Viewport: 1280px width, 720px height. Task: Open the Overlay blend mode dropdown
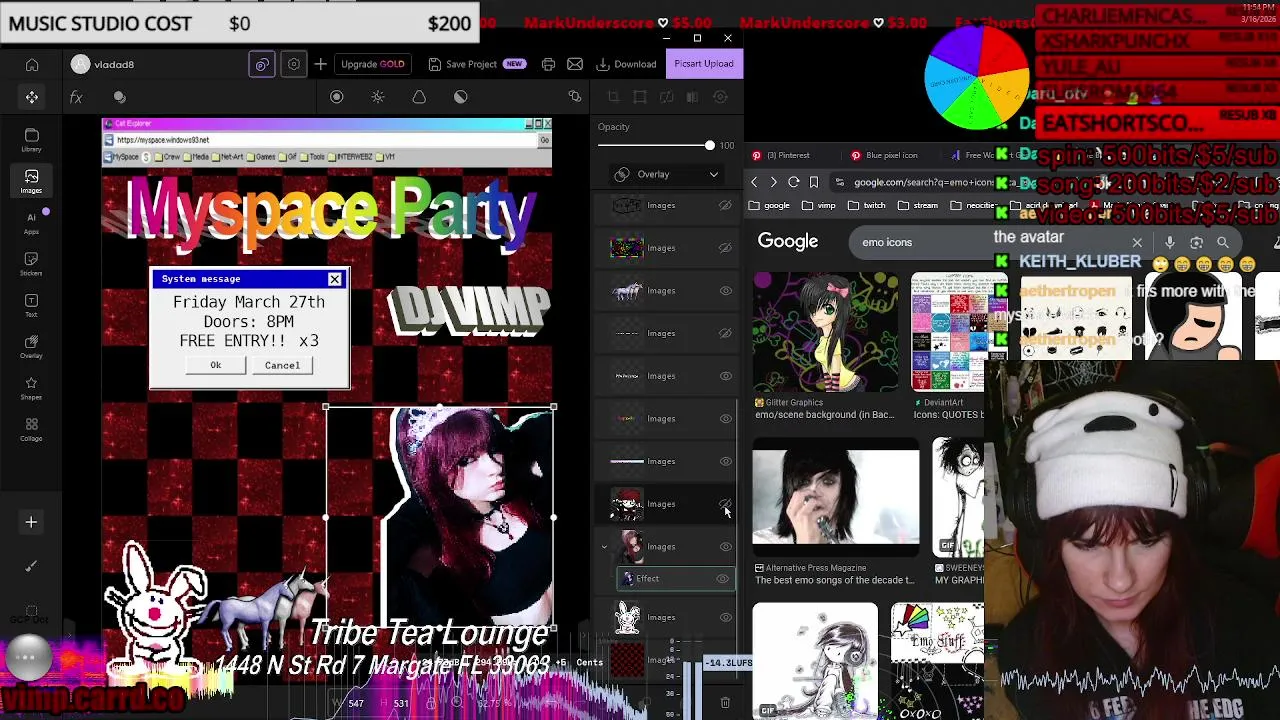click(666, 174)
